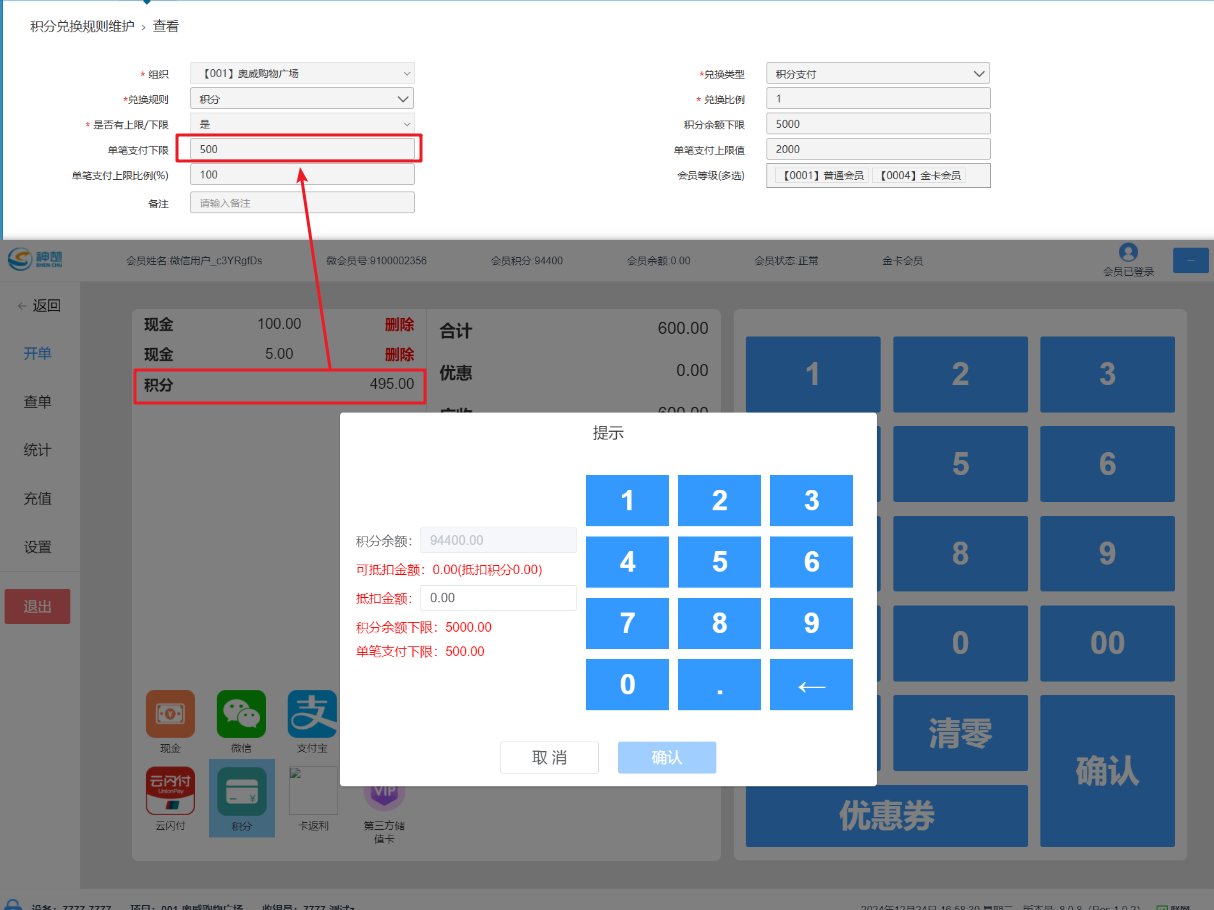The height and width of the screenshot is (910, 1214).
Task: Click the 确认 button in the dialog
Action: click(667, 758)
